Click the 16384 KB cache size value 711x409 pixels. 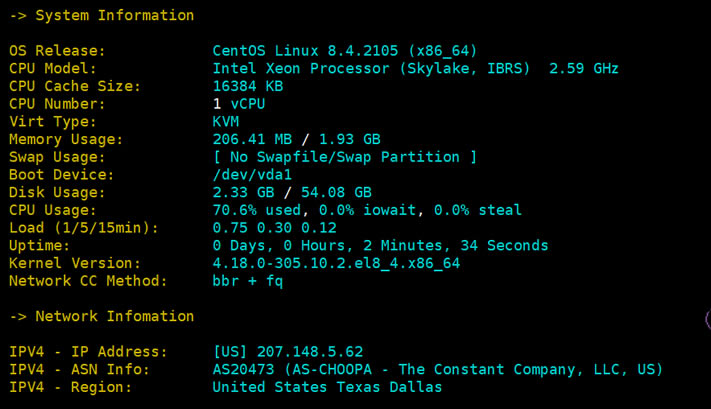point(248,86)
